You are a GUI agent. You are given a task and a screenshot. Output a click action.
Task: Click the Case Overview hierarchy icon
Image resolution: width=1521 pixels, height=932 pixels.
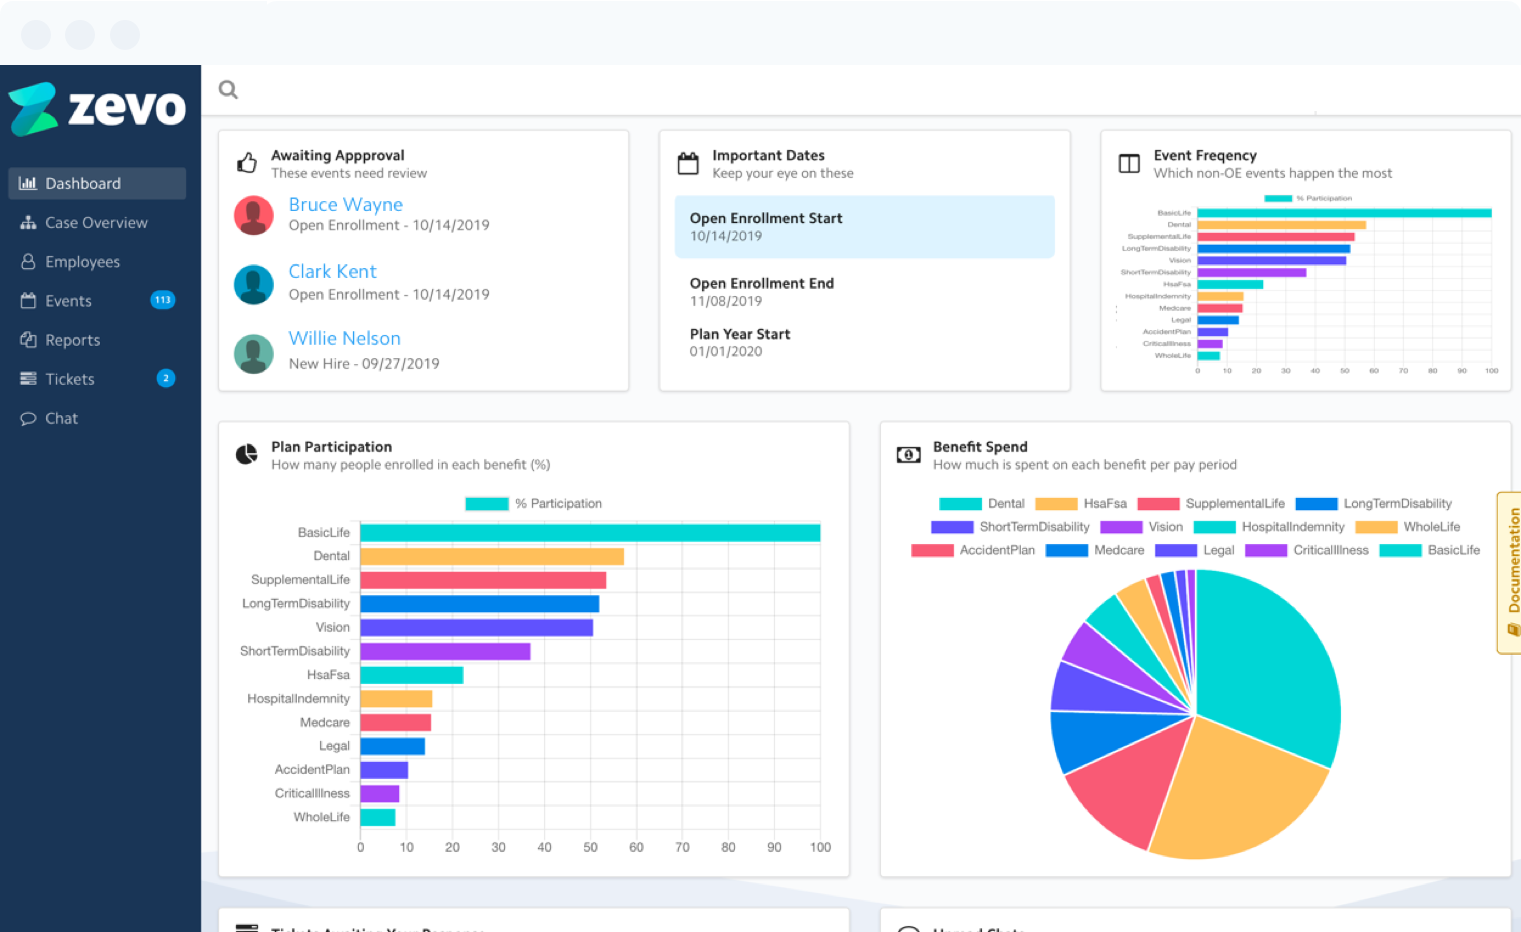pos(28,222)
